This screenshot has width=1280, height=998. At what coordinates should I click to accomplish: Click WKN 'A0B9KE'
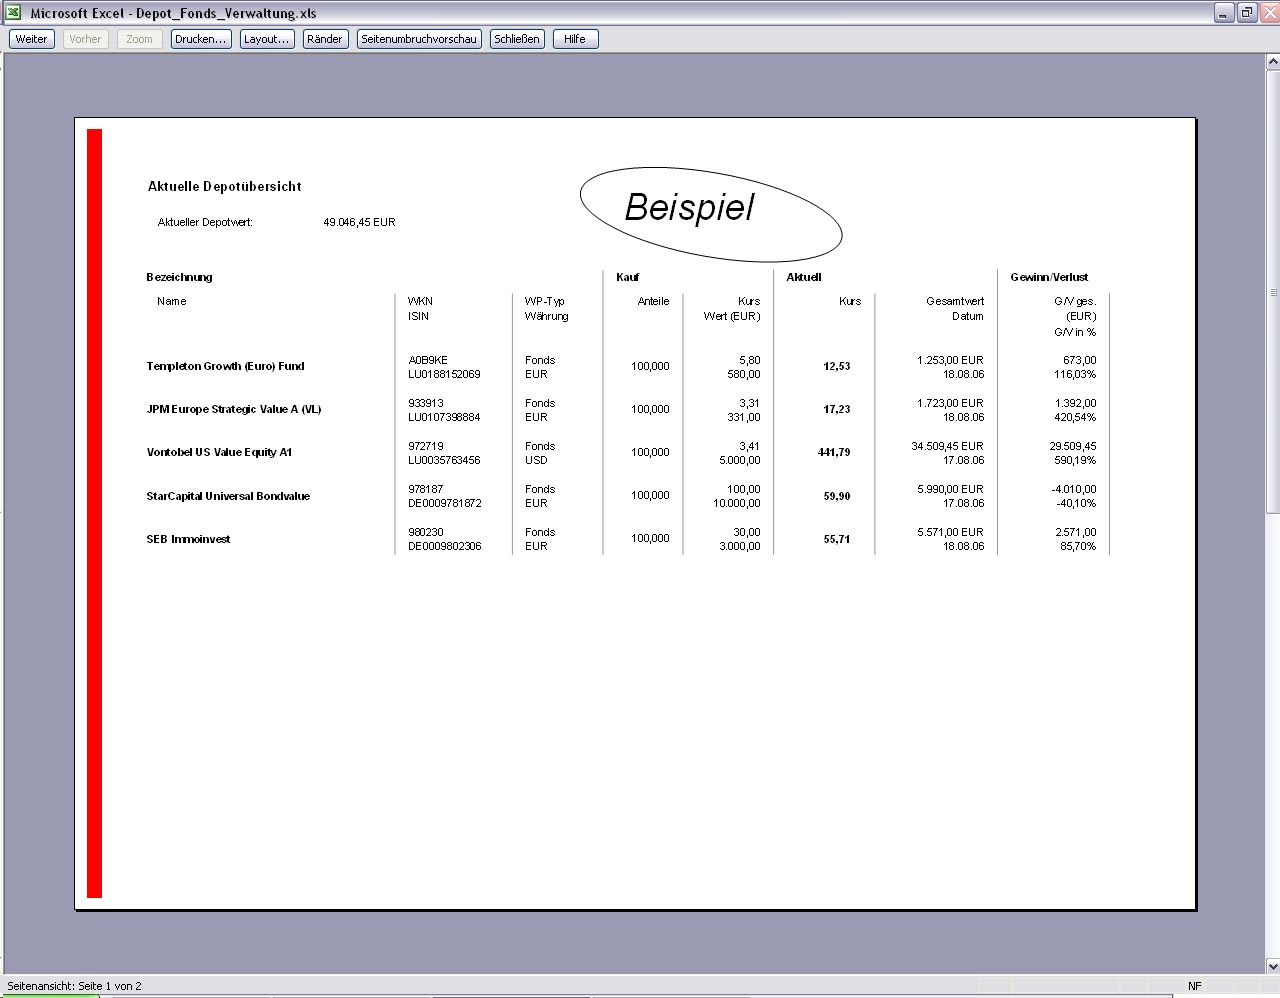pyautogui.click(x=428, y=360)
